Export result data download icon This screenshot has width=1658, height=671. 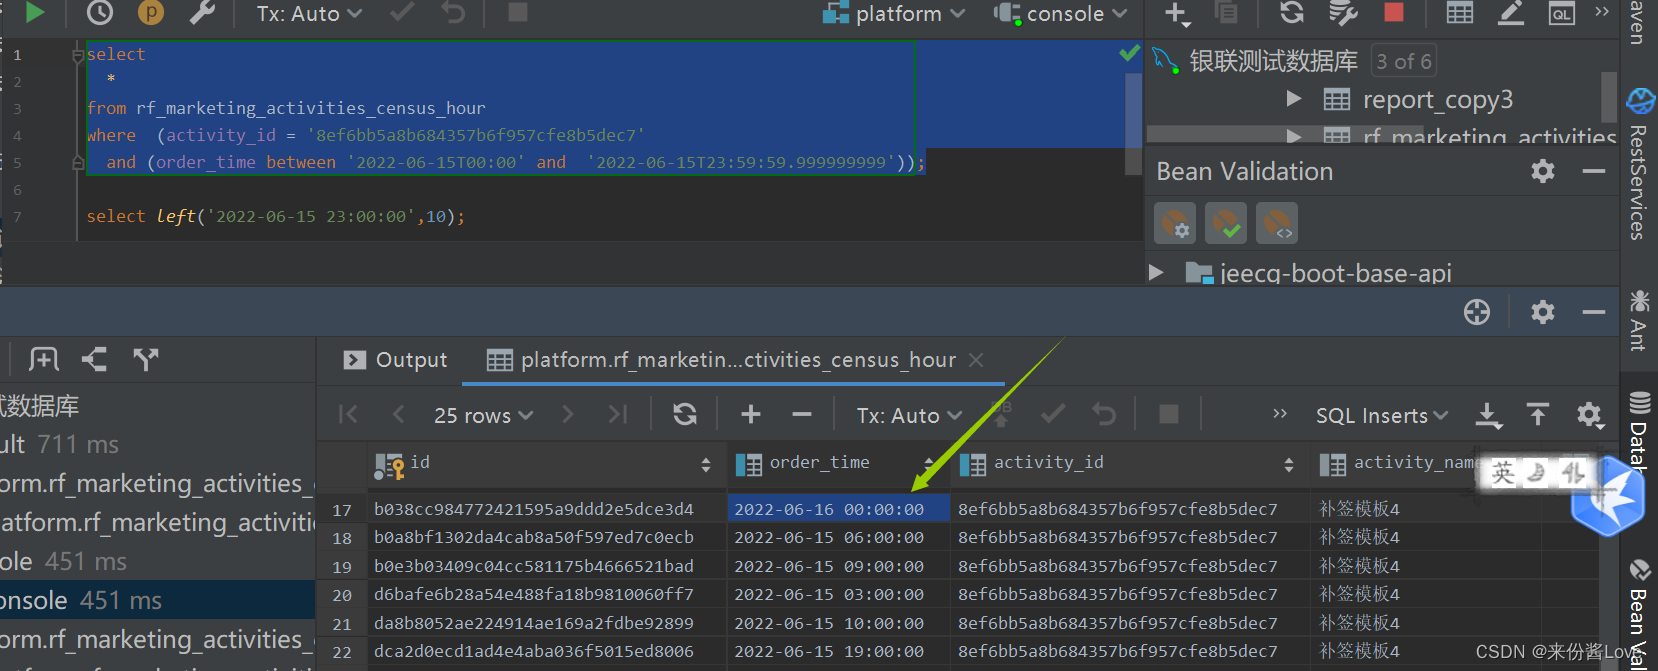point(1489,415)
